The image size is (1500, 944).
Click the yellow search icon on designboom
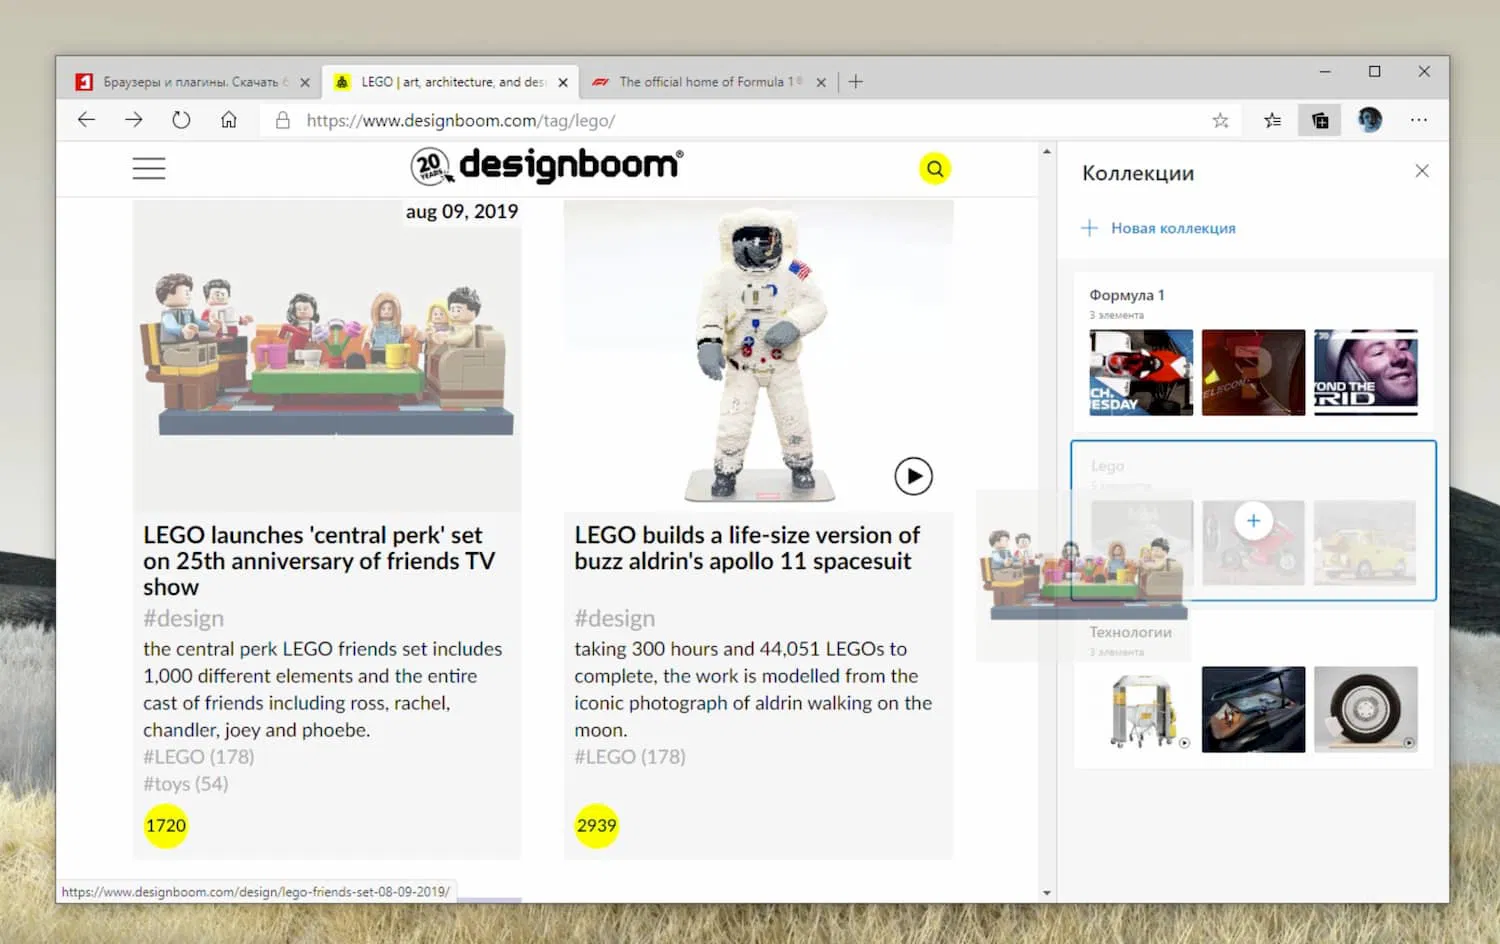[x=934, y=168]
